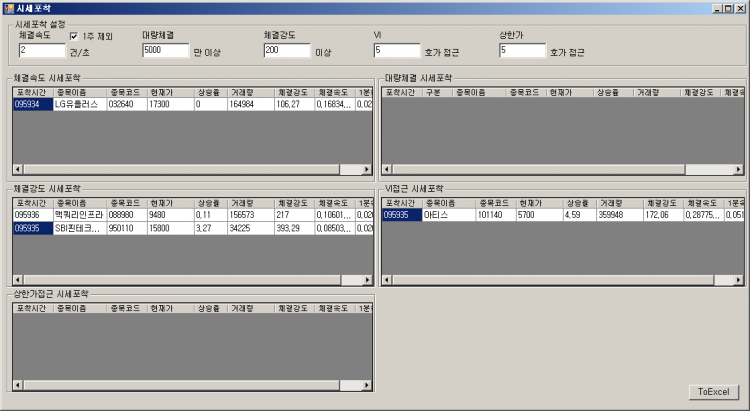Click the 상한가 호가 접근 input box
Image resolution: width=750 pixels, height=411 pixels.
(x=522, y=50)
